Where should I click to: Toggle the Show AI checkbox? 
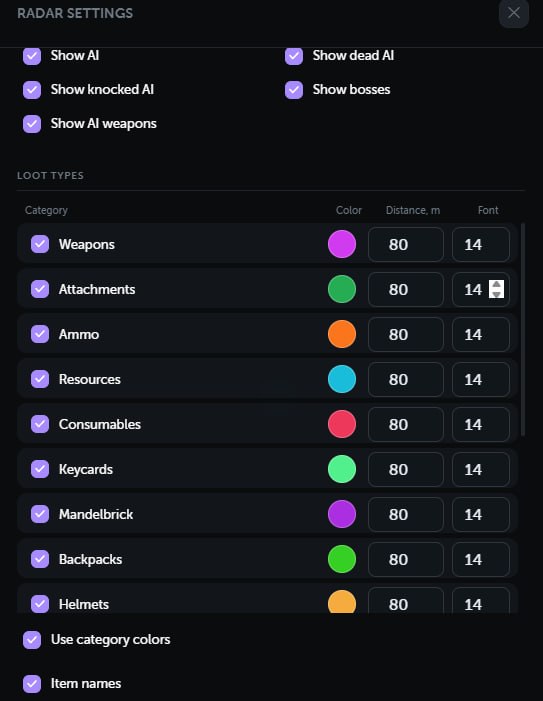click(x=32, y=56)
